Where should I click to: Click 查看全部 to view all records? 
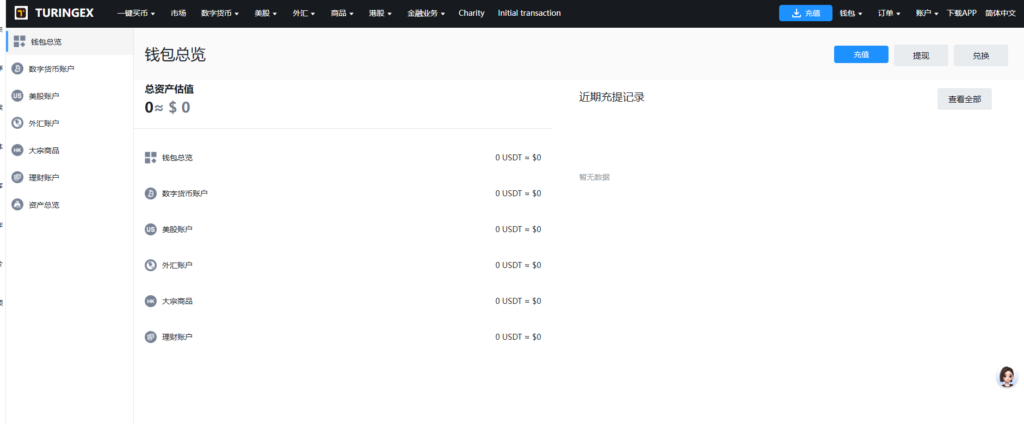964,98
